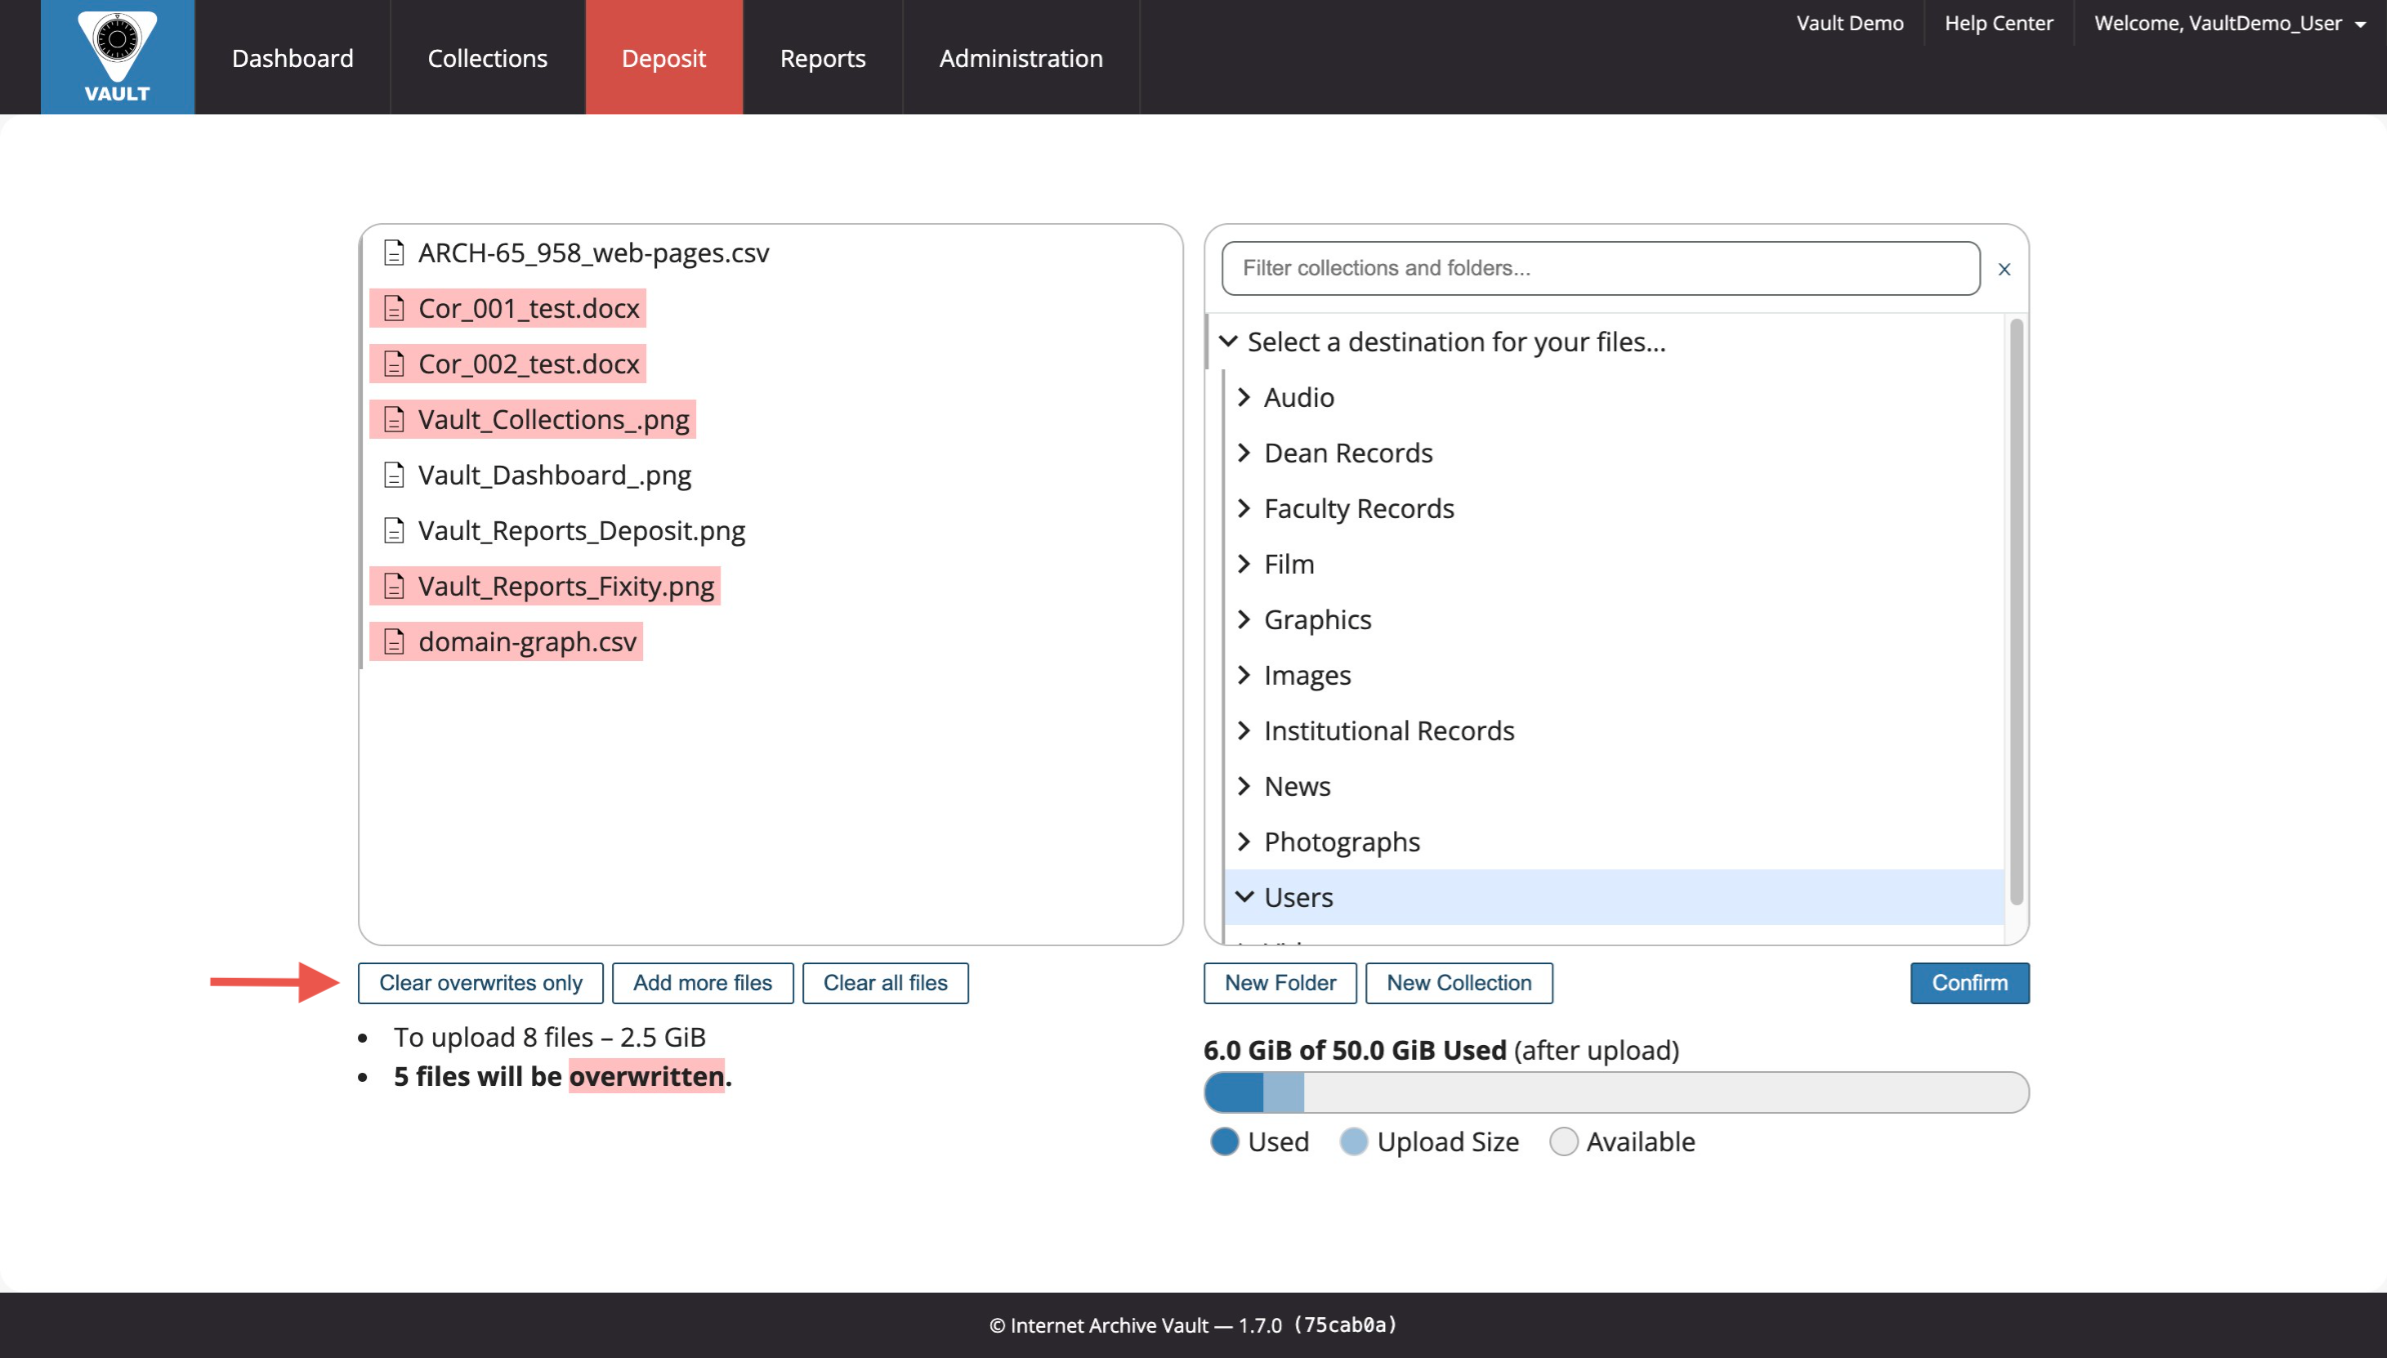This screenshot has height=1358, width=2387.
Task: Select the Images collection label
Action: coord(1307,675)
